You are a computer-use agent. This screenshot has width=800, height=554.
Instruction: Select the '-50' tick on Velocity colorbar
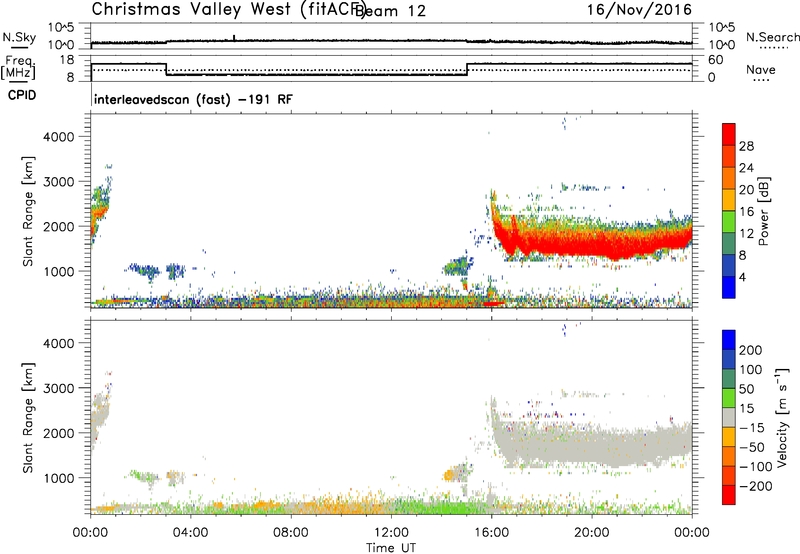[752, 447]
